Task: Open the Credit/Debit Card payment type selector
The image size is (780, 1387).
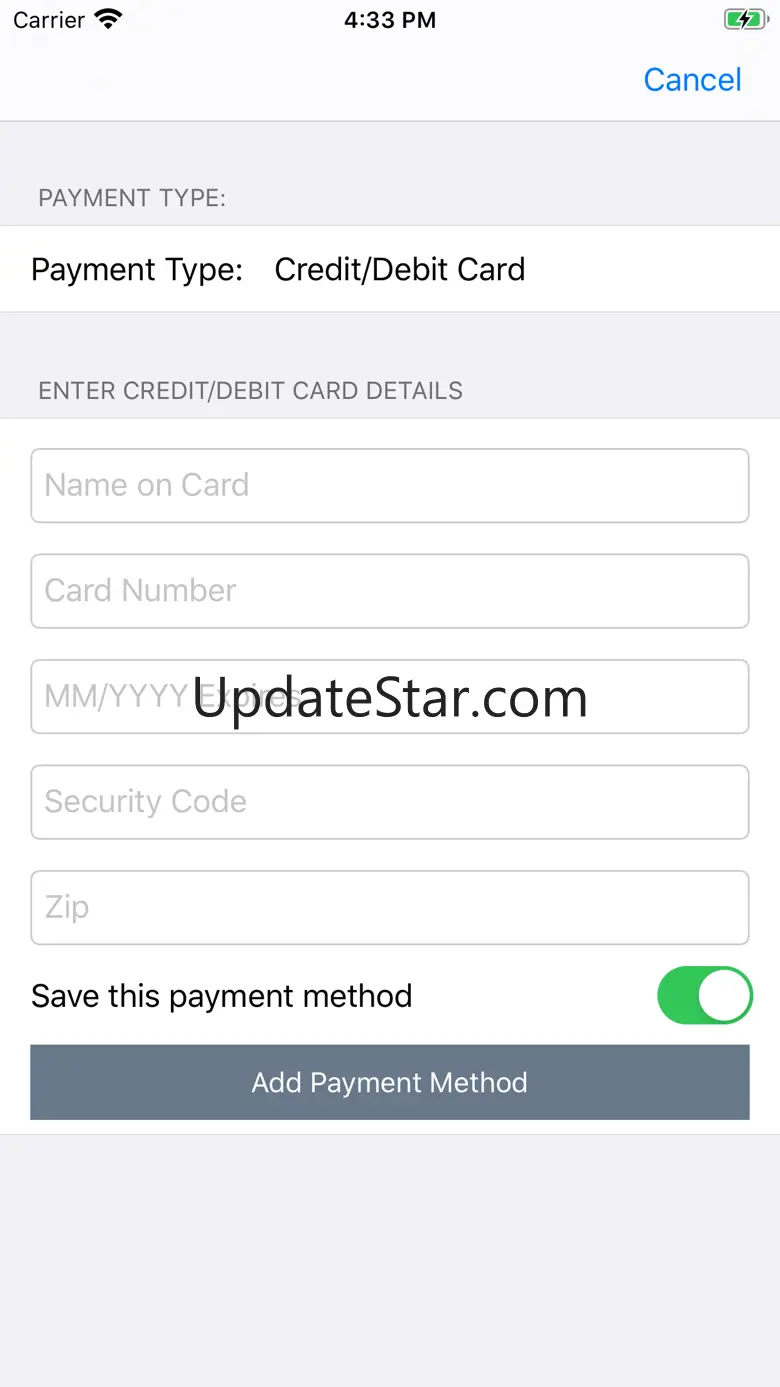Action: pyautogui.click(x=400, y=269)
